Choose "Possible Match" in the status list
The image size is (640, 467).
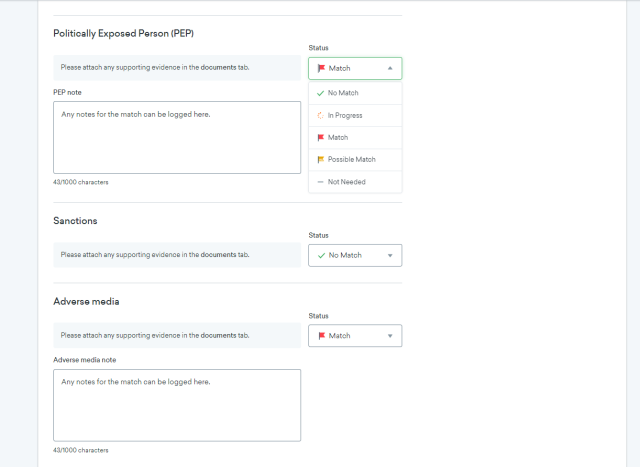(x=351, y=159)
